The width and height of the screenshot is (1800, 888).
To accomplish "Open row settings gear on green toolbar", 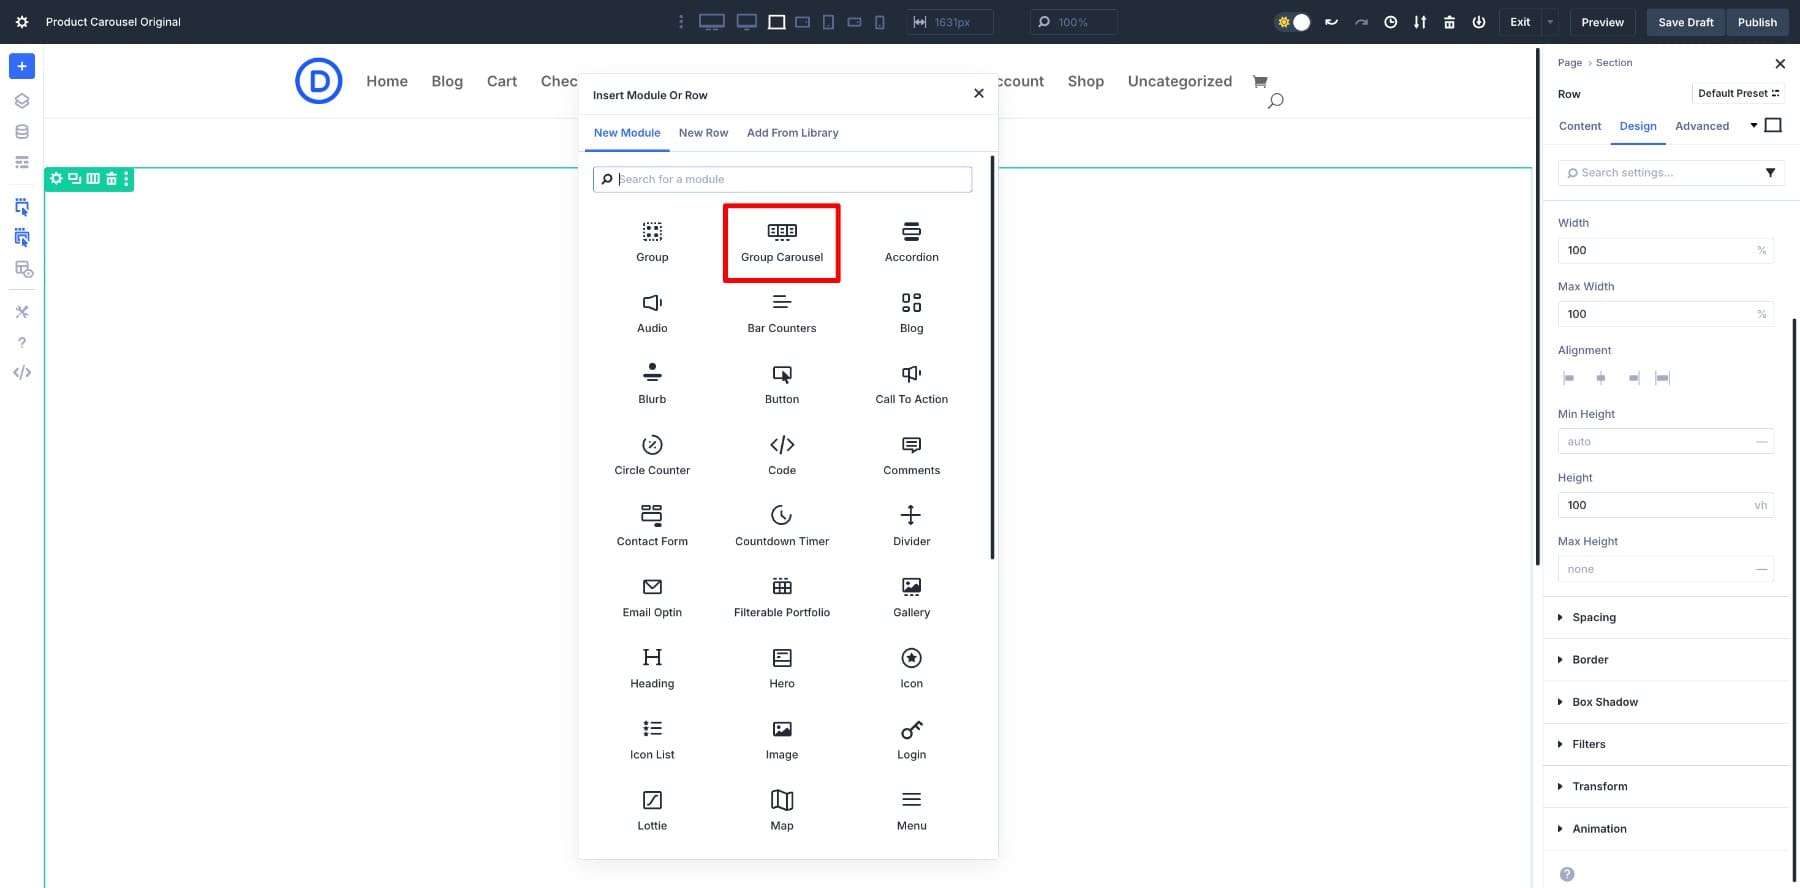I will (56, 179).
